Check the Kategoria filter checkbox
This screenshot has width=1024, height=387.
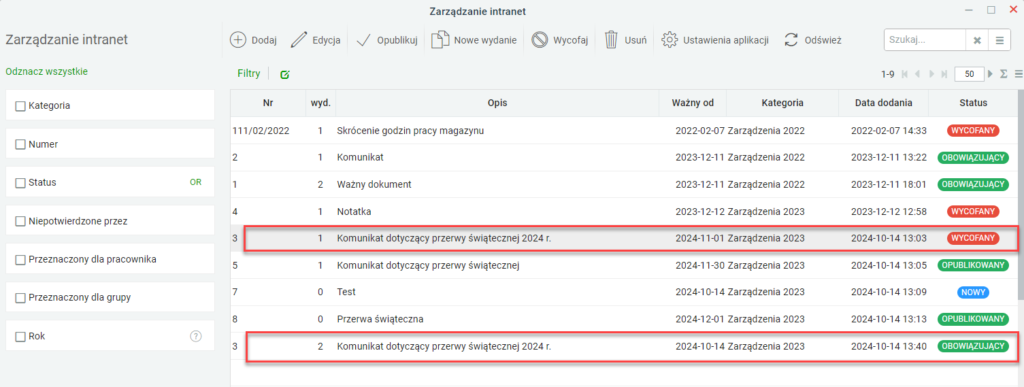coord(20,106)
